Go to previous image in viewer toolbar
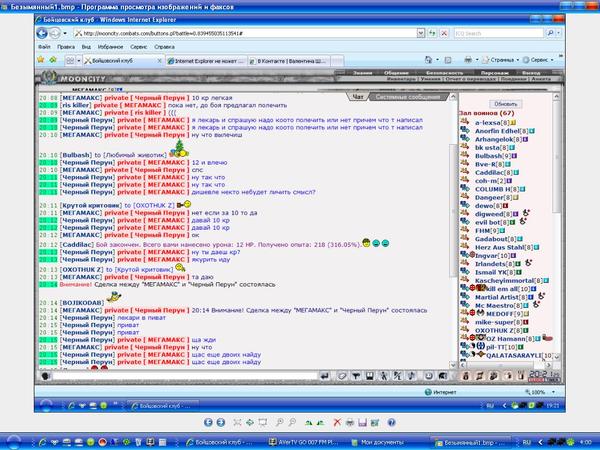600x450 pixels. pos(208,422)
